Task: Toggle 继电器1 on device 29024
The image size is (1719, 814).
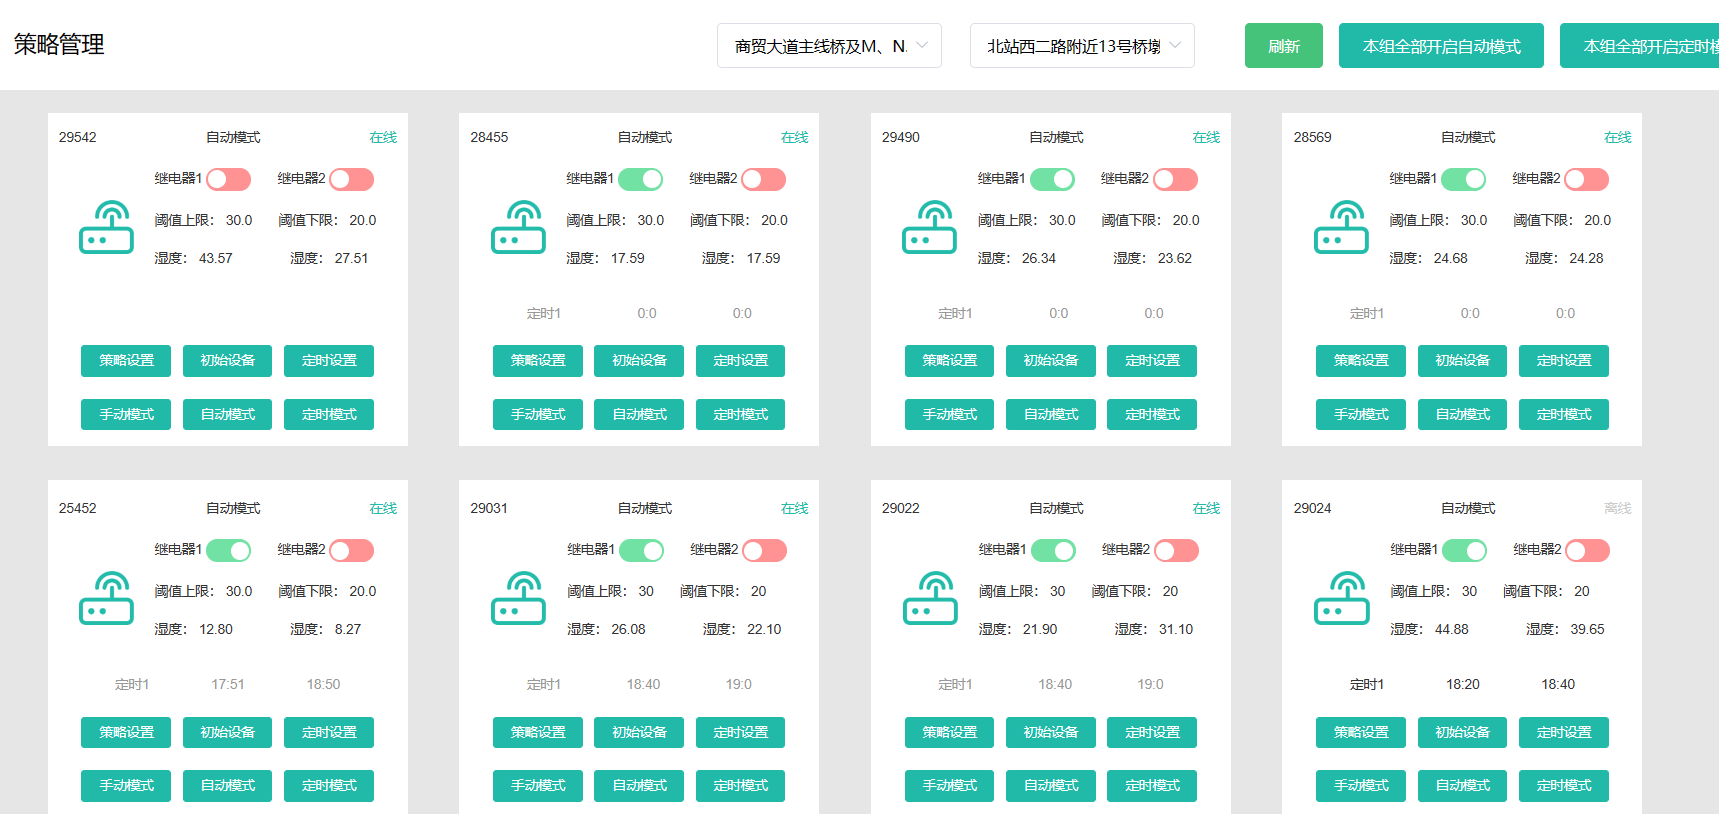Action: click(1464, 550)
